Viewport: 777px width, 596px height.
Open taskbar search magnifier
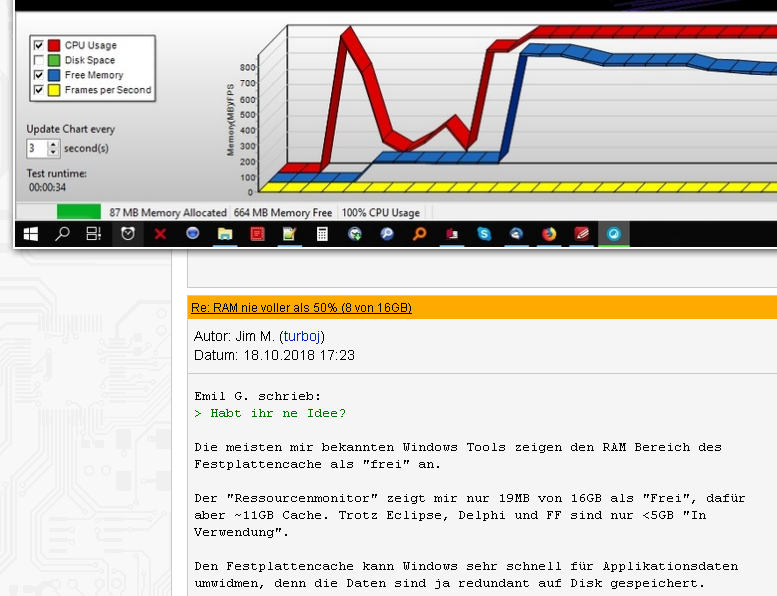(62, 234)
